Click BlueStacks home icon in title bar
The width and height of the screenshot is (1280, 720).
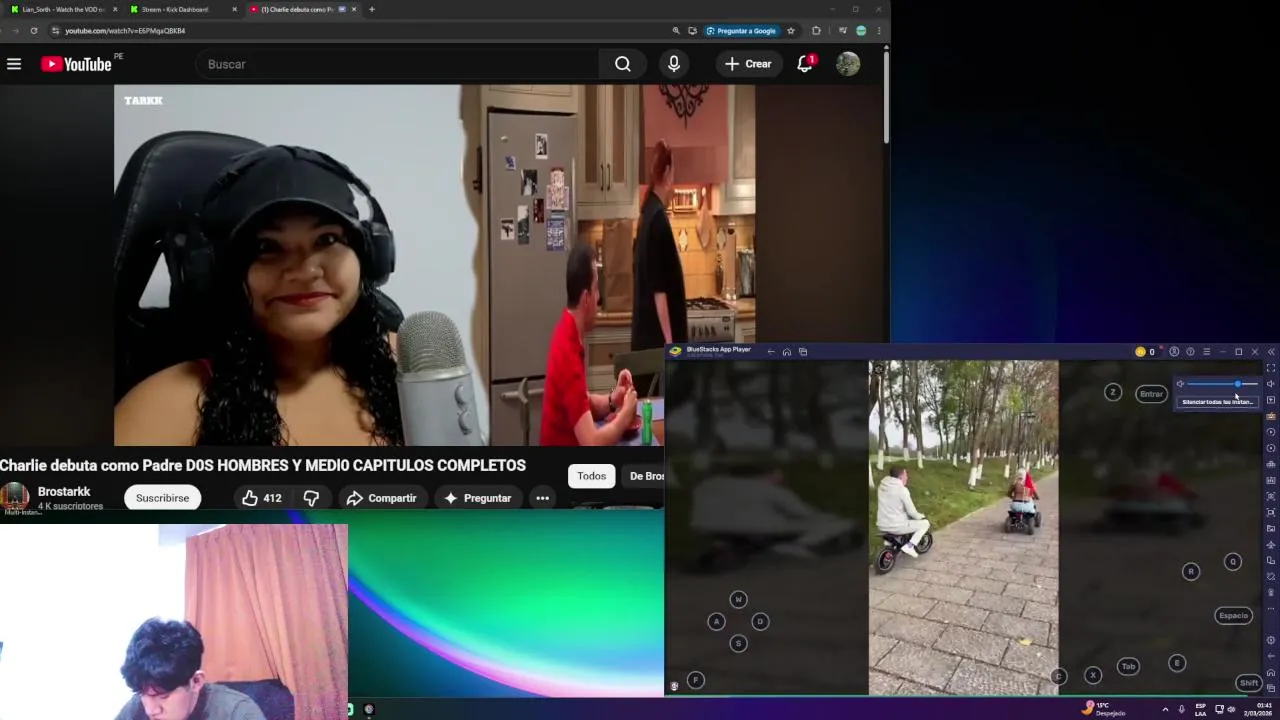pyautogui.click(x=787, y=351)
